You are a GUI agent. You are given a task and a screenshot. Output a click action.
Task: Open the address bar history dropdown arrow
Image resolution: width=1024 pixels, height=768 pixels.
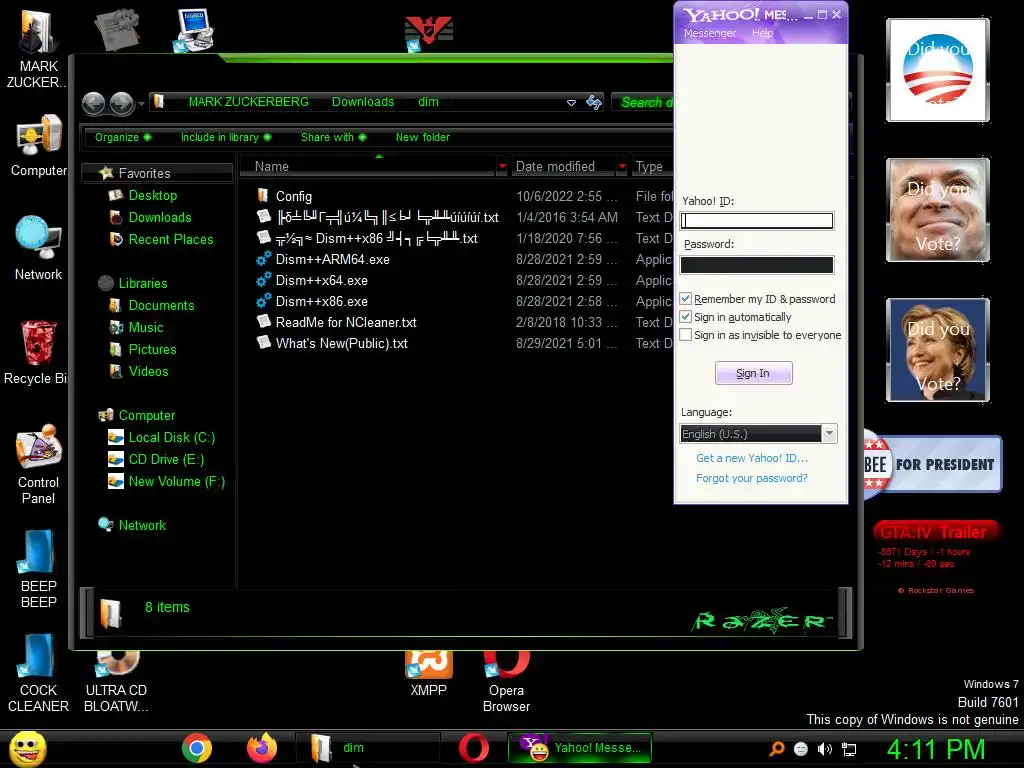point(571,103)
